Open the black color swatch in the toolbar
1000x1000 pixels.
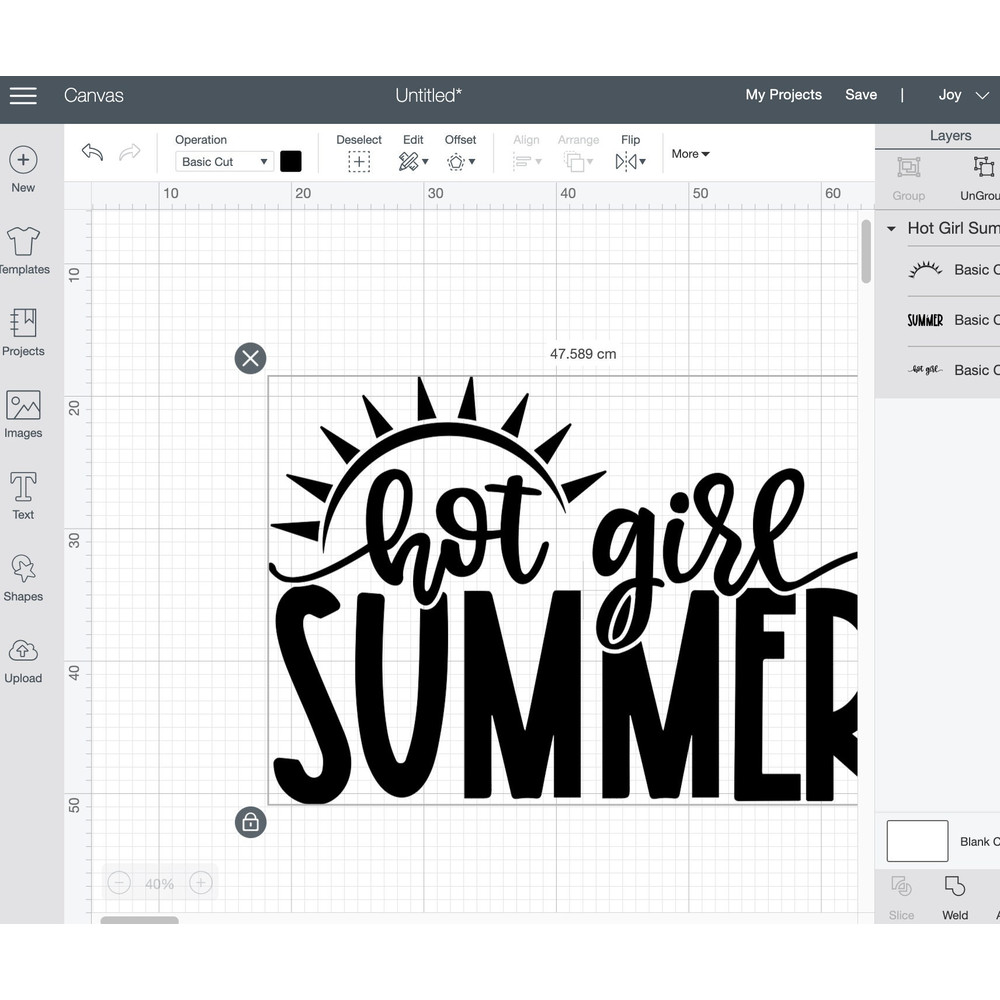tap(291, 161)
